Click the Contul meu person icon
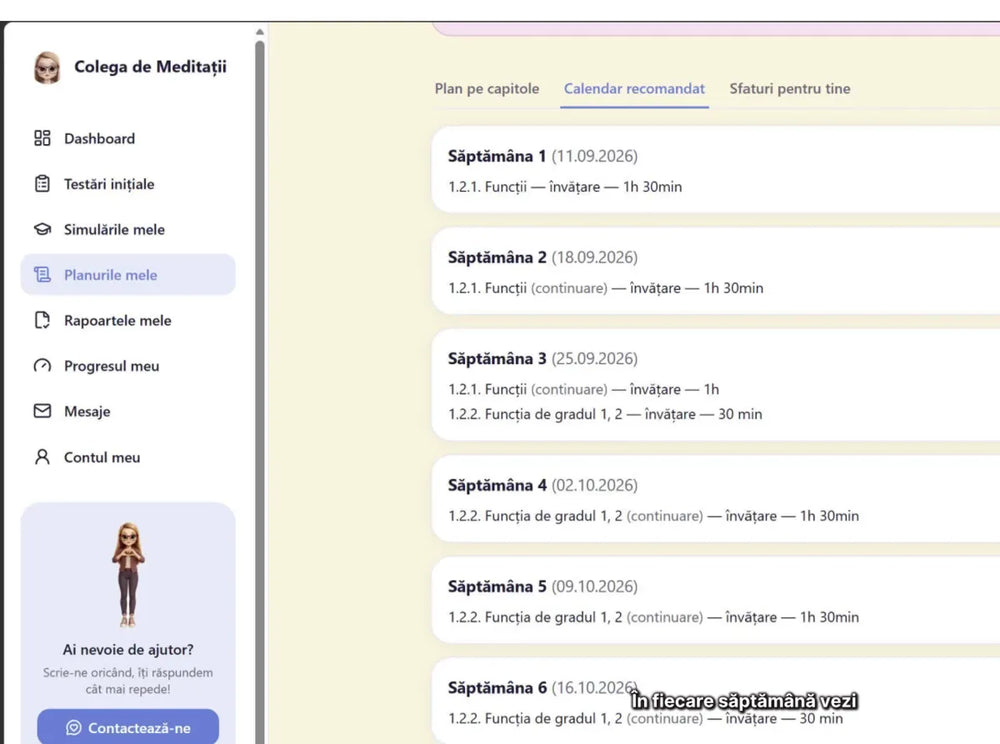Image resolution: width=1000 pixels, height=744 pixels. click(x=42, y=457)
